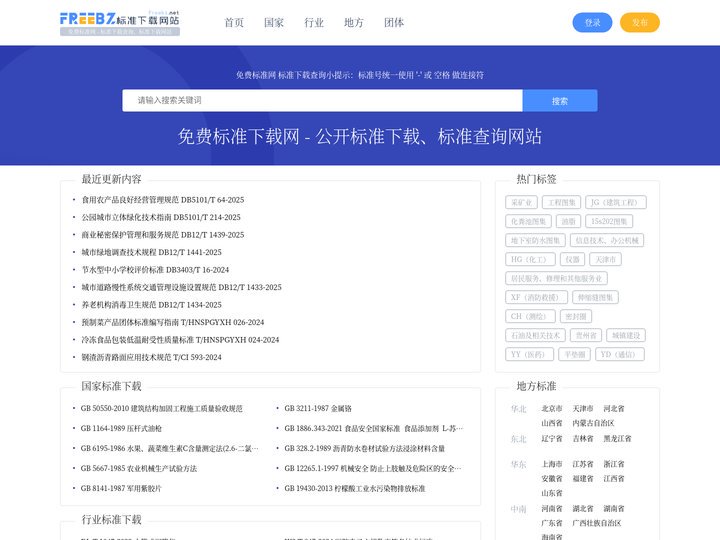This screenshot has width=720, height=540.
Task: Select the 地下室防水图集 hot tag
Action: point(535,240)
